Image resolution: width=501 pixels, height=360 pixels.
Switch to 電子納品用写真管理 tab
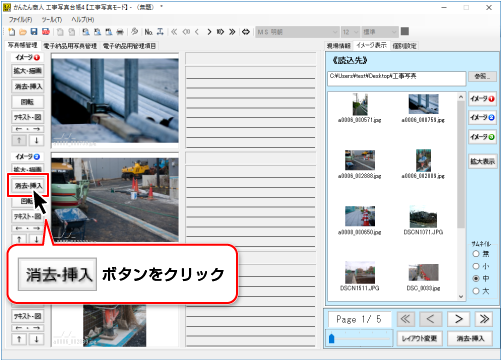[x=70, y=46]
